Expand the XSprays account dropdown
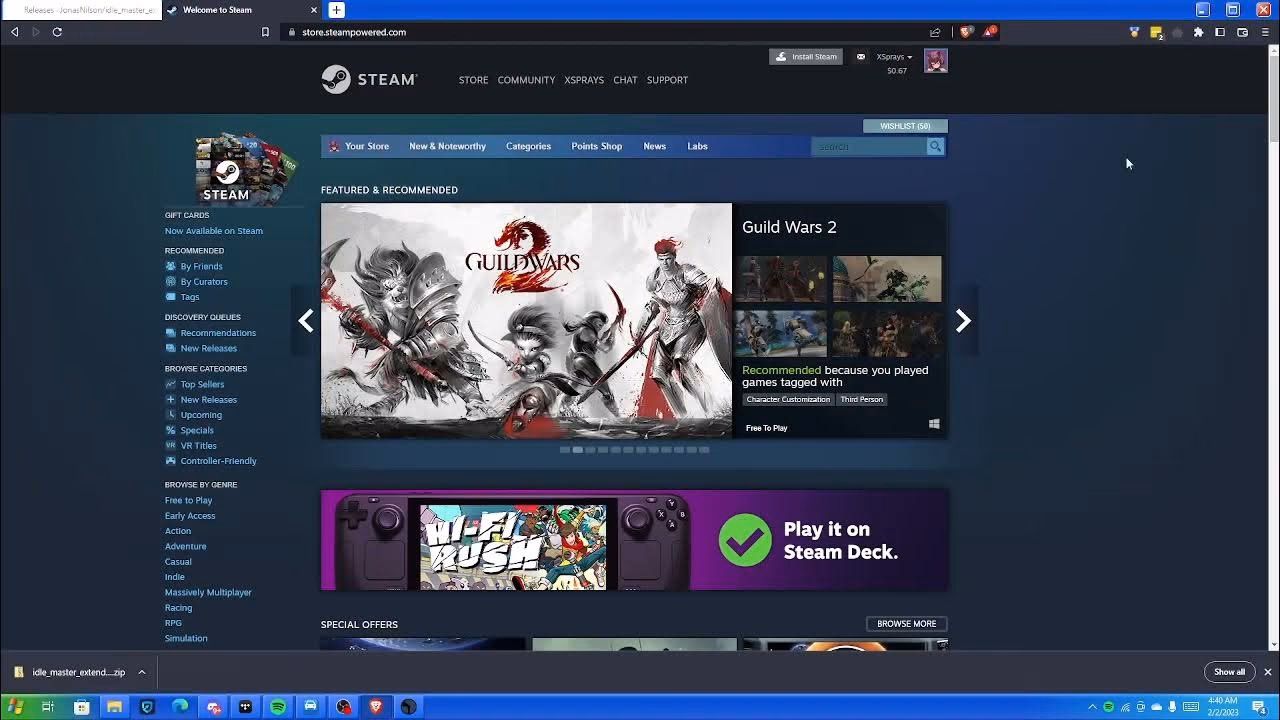 pyautogui.click(x=894, y=57)
